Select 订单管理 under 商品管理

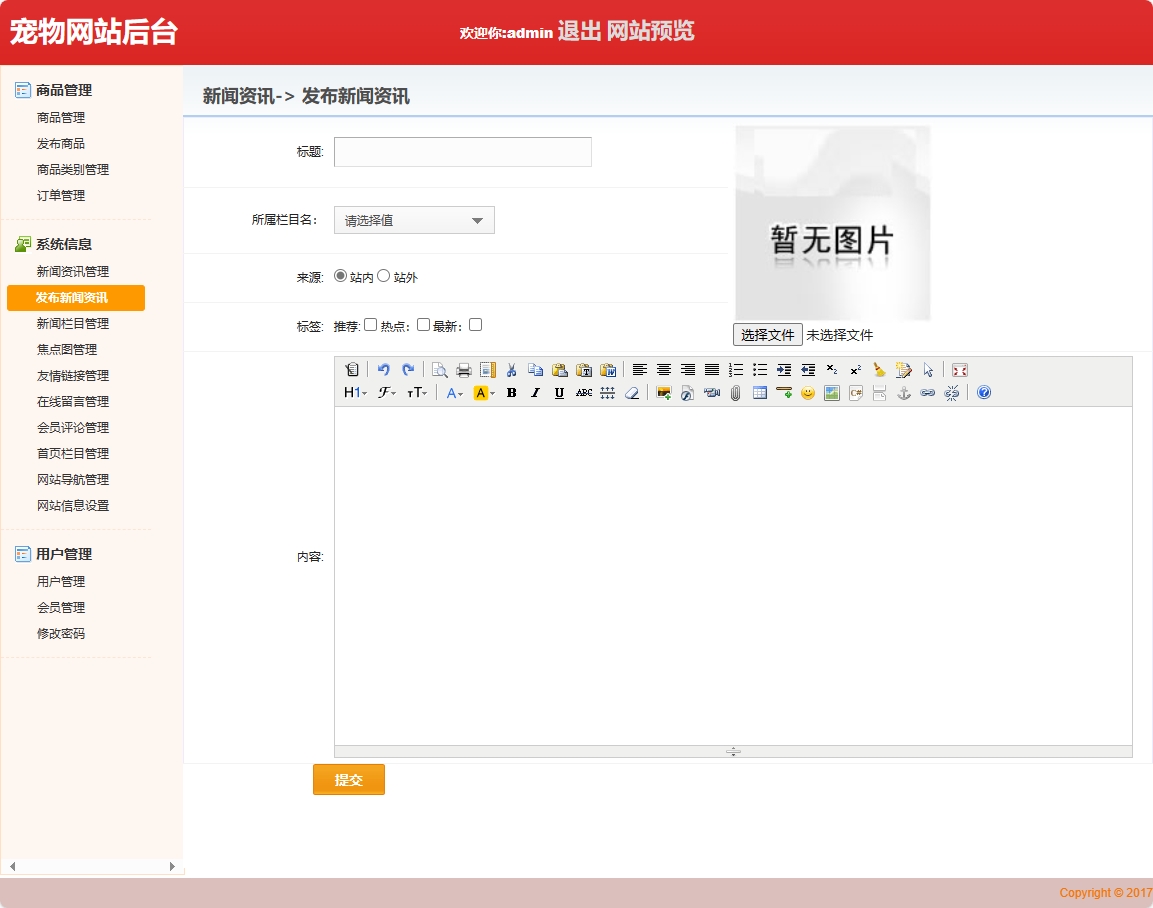[61, 195]
